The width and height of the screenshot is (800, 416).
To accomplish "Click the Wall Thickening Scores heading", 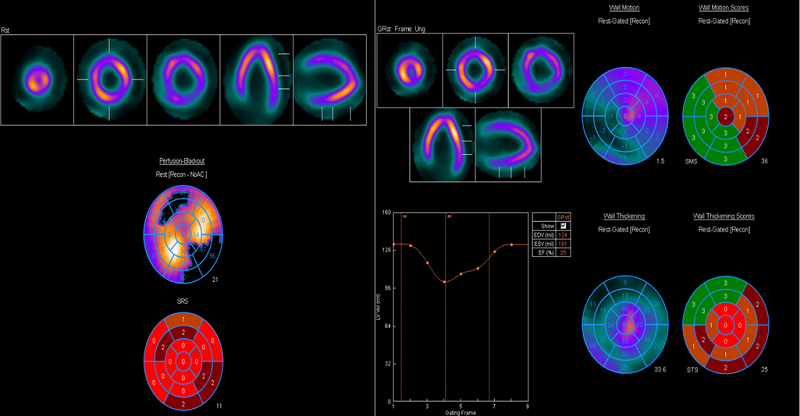I will pyautogui.click(x=725, y=215).
